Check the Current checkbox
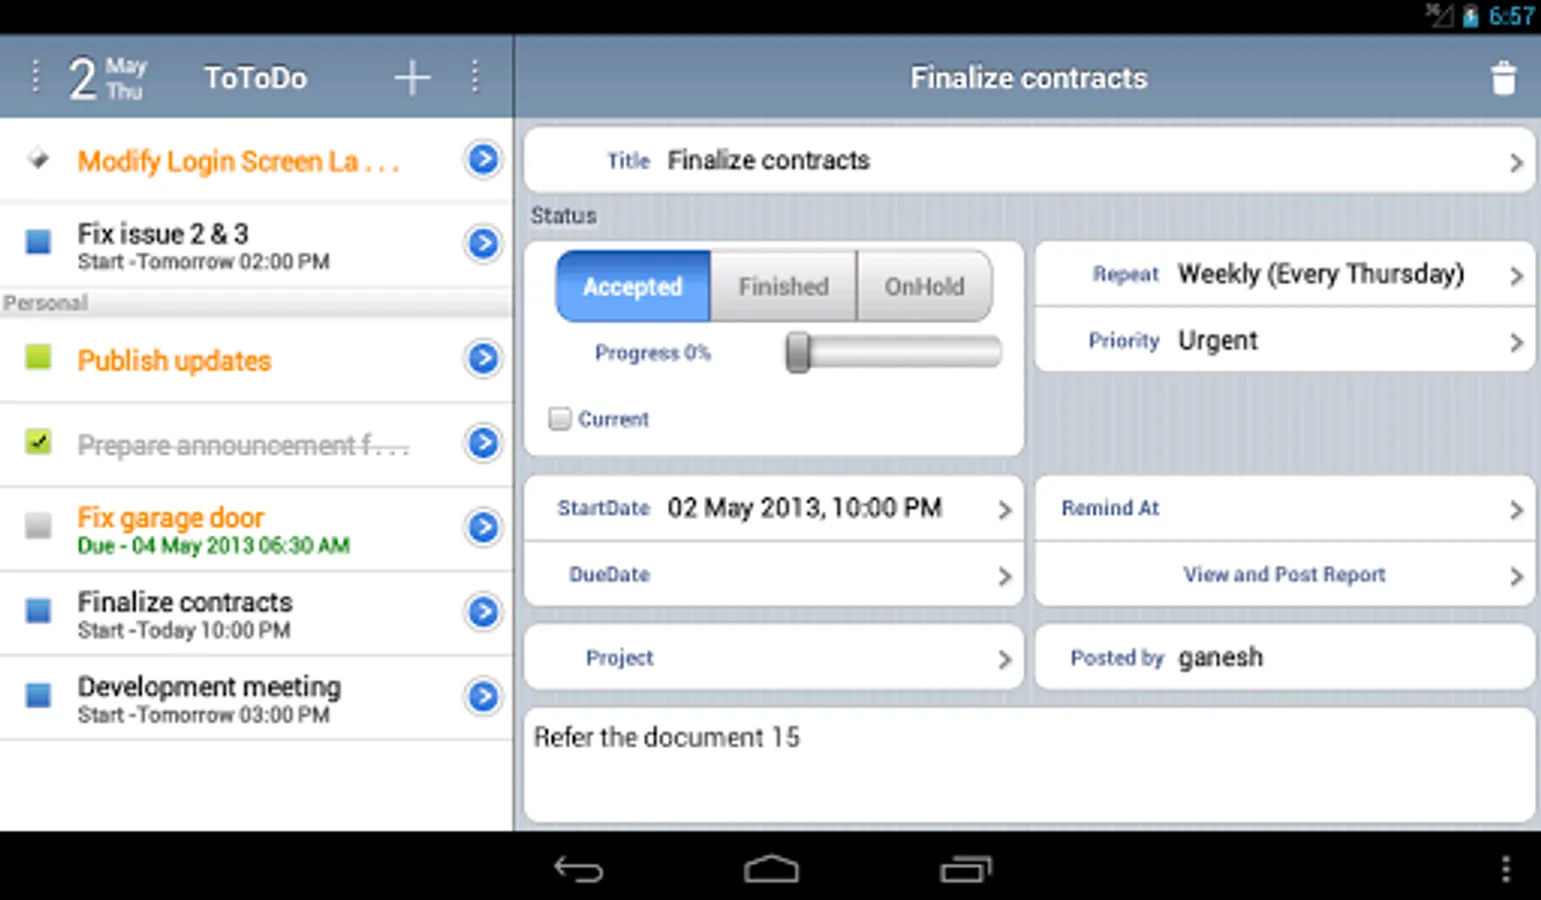The width and height of the screenshot is (1541, 900). (x=560, y=419)
